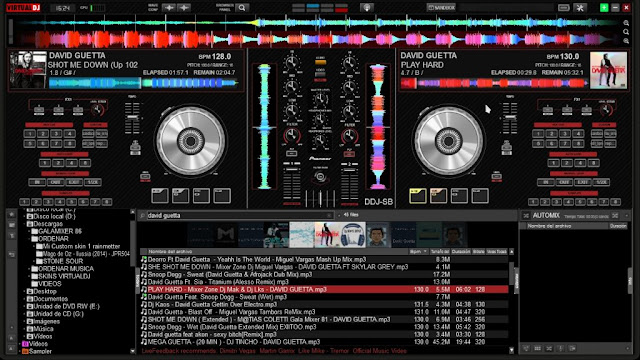This screenshot has height=360, width=640.
Task: Expand the Desktop tree node
Action: [24, 291]
